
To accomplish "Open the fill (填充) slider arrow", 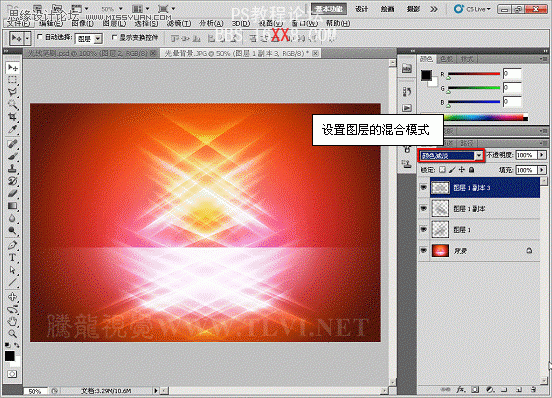I will (x=542, y=170).
